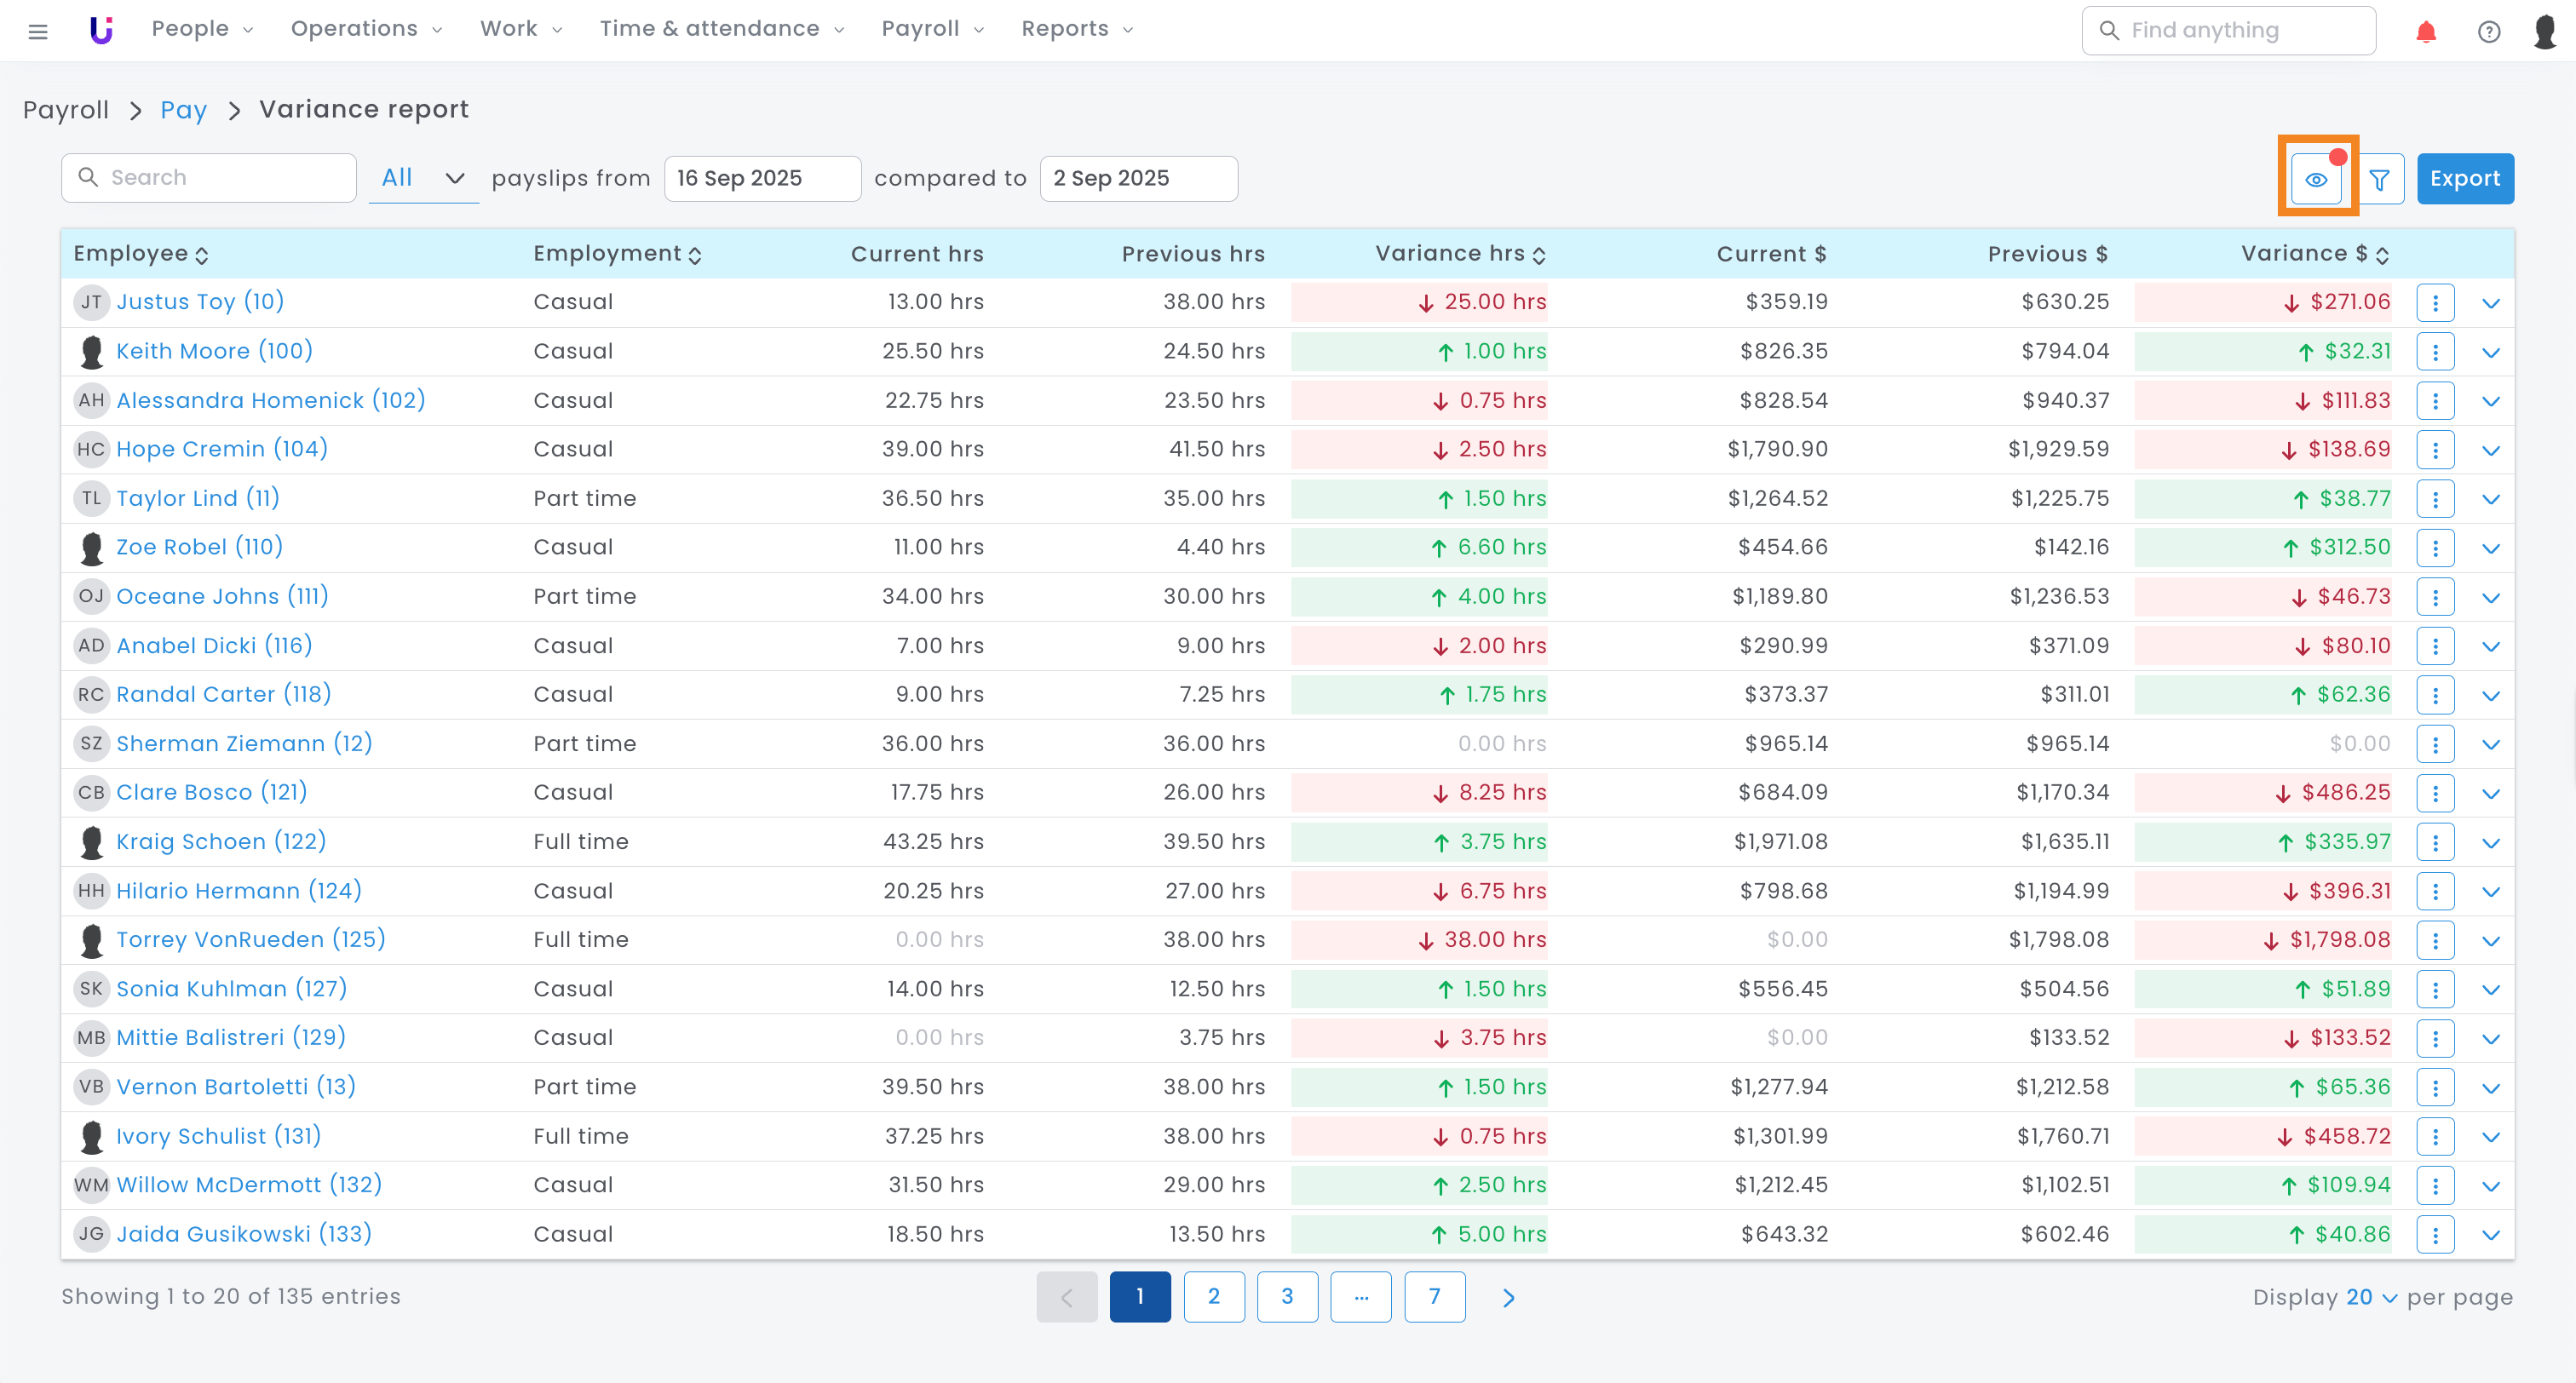Image resolution: width=2576 pixels, height=1383 pixels.
Task: Open the help question mark icon
Action: pyautogui.click(x=2488, y=31)
